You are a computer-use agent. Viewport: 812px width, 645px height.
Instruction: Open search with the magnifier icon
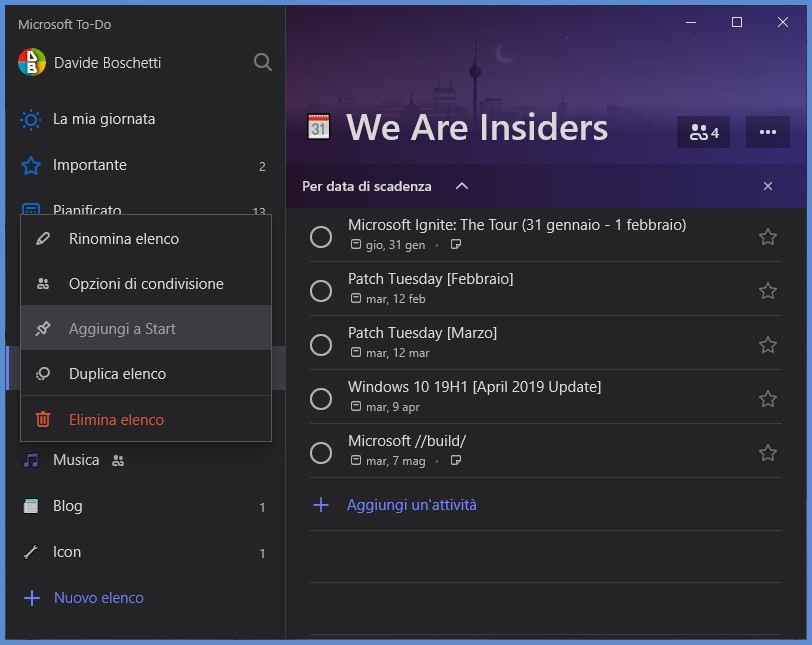pyautogui.click(x=263, y=62)
